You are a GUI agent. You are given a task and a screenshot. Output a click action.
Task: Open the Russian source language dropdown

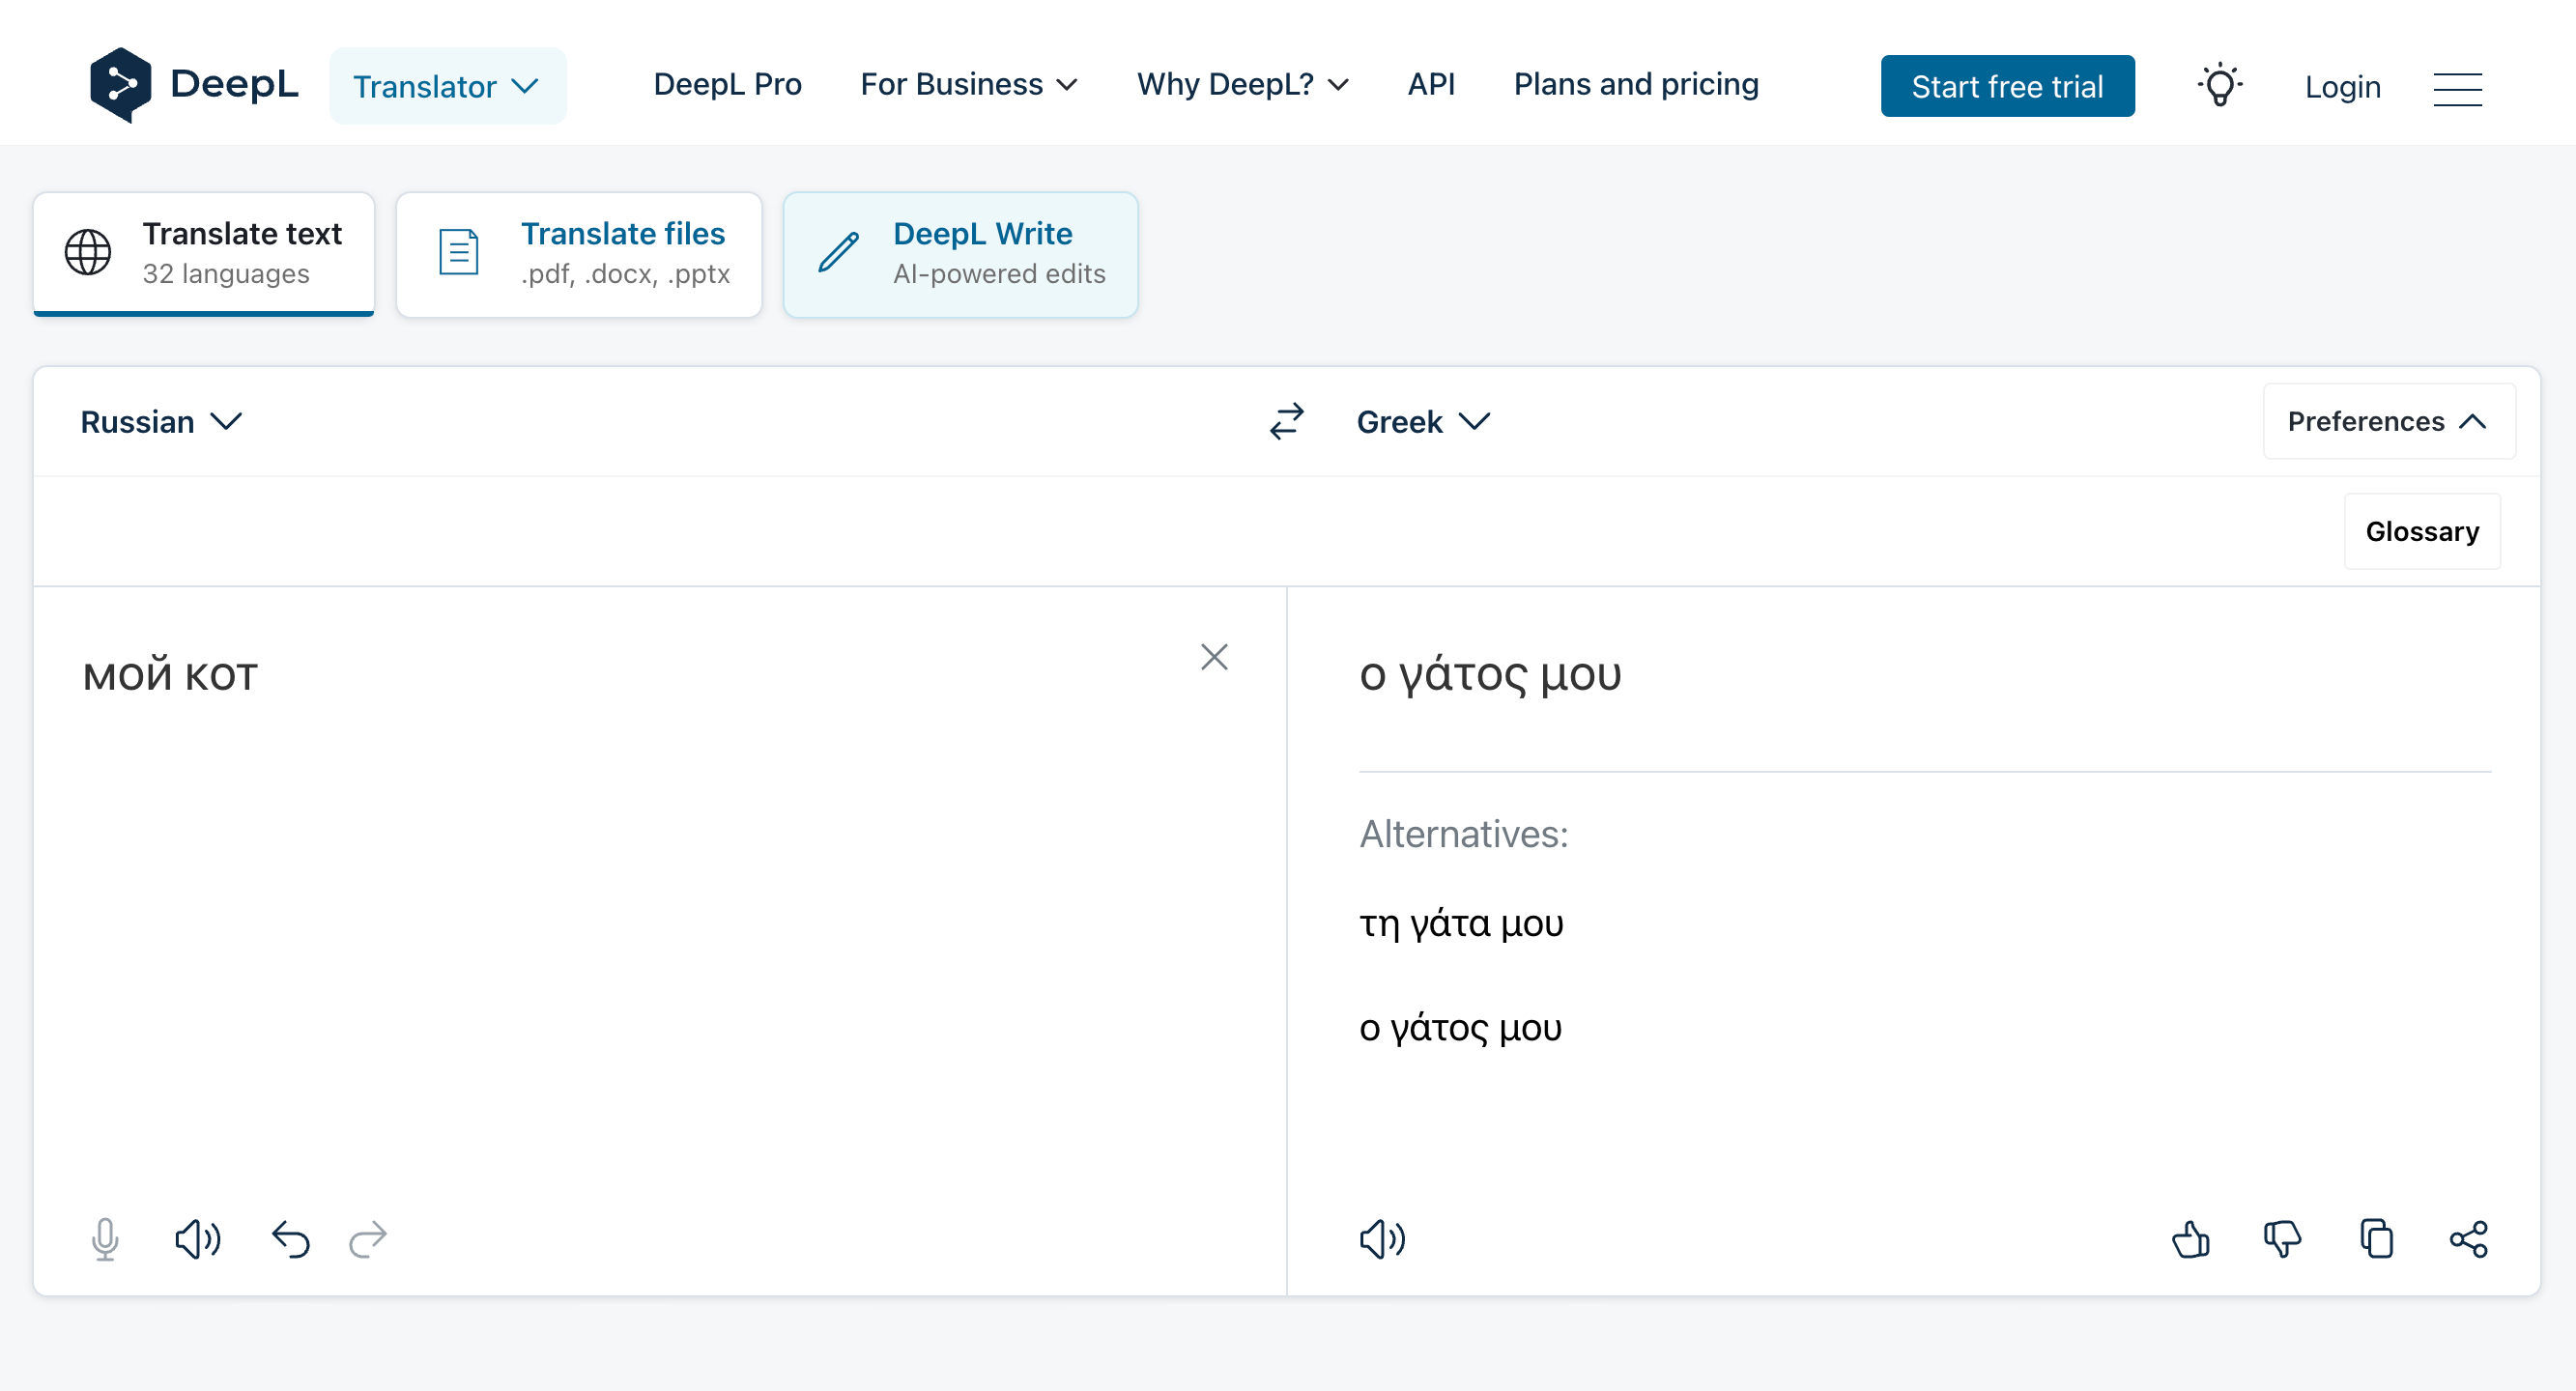click(161, 422)
